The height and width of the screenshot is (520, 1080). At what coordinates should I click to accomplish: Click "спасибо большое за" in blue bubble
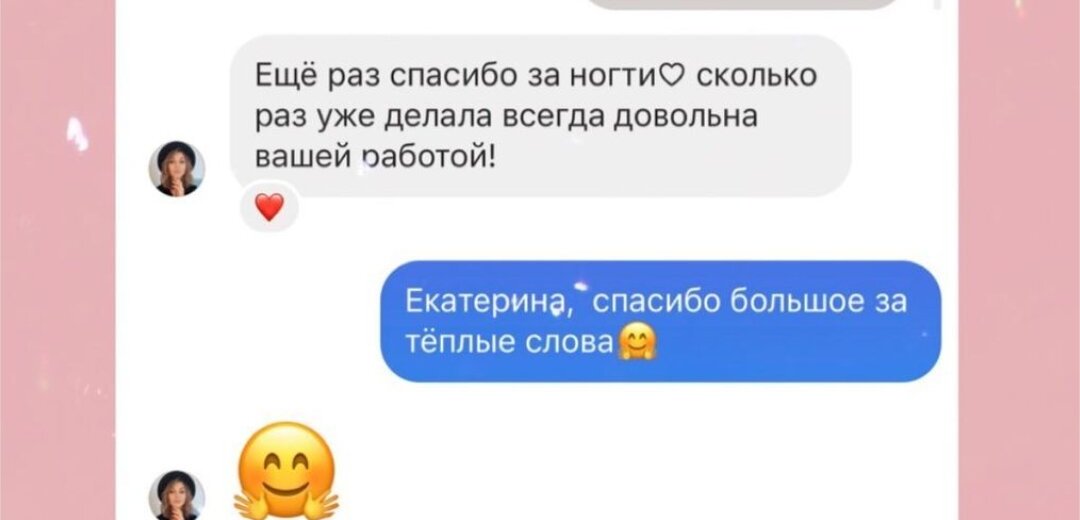coord(749,302)
